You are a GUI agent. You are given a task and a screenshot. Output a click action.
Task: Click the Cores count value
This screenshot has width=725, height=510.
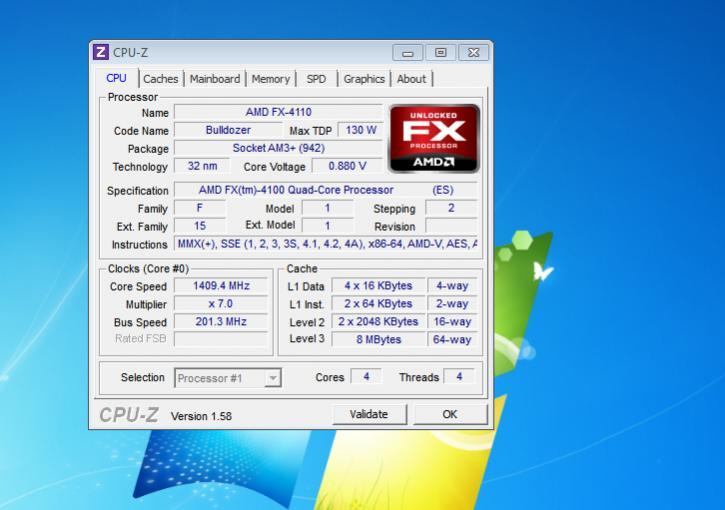[x=366, y=377]
